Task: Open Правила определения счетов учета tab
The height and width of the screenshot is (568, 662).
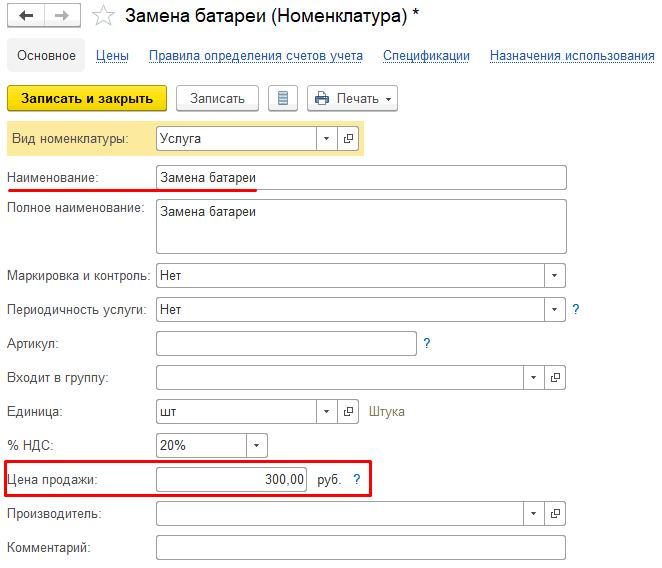Action: (x=256, y=56)
